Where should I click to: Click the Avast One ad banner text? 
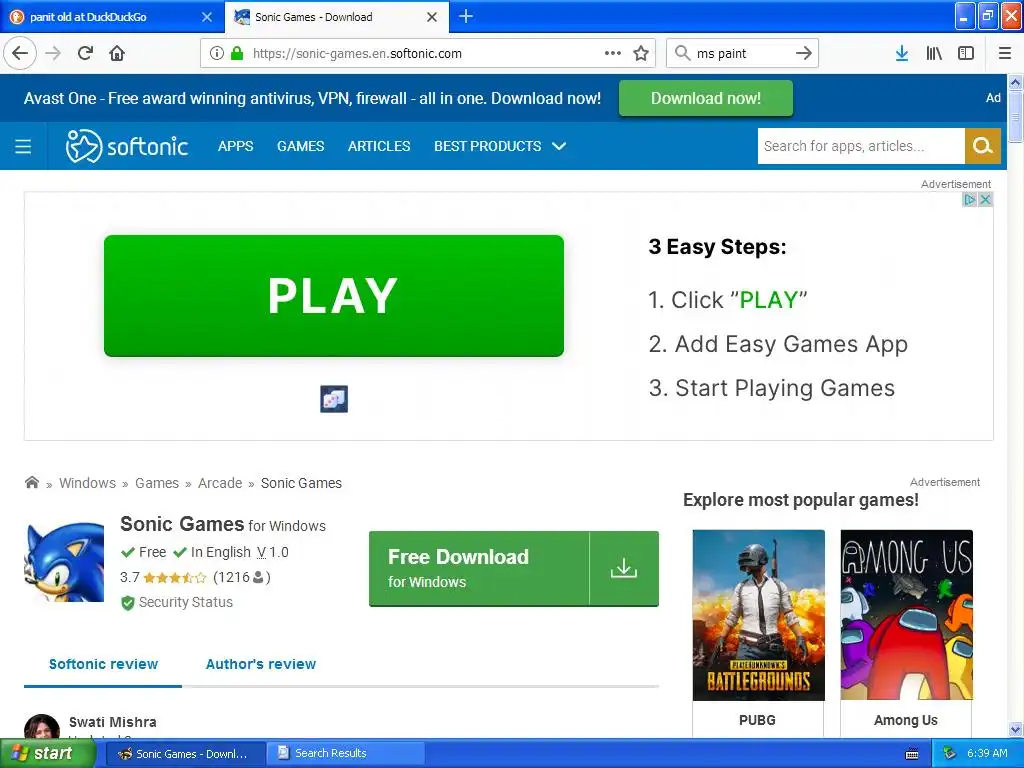click(x=312, y=98)
